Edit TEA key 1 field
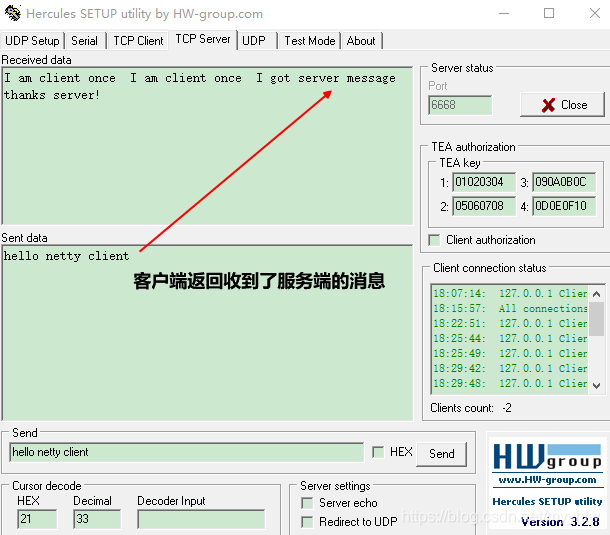The image size is (610, 535). 484,182
